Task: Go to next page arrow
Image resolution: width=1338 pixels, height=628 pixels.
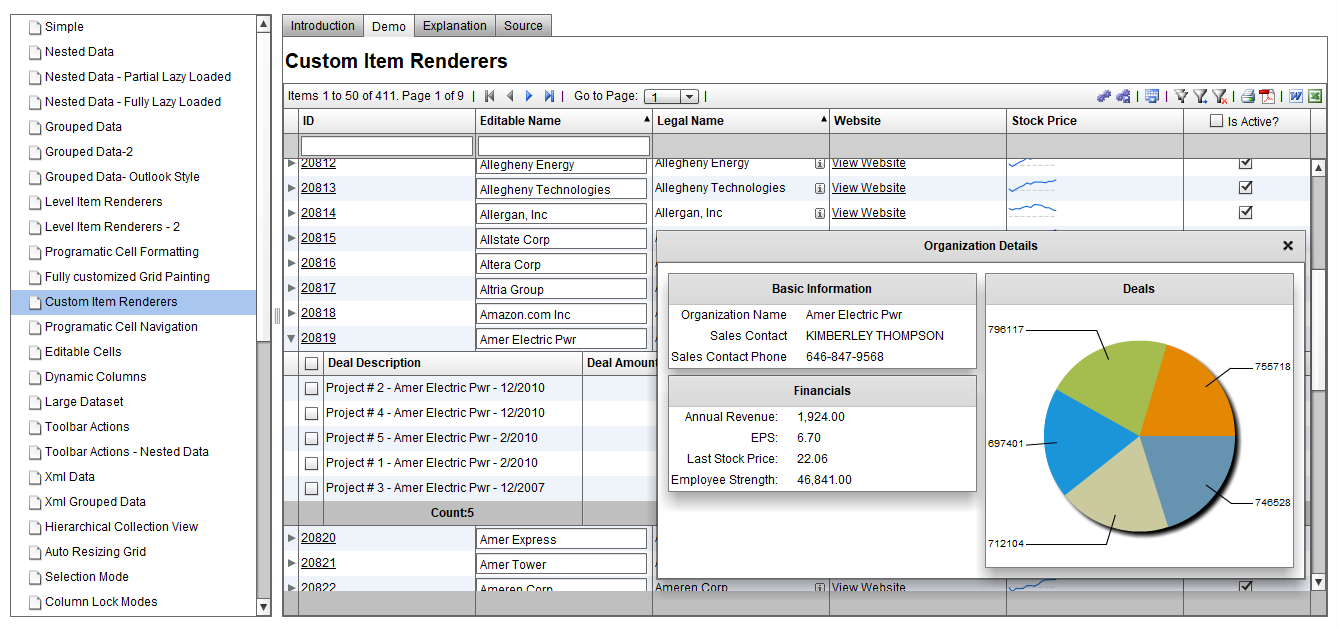Action: [x=529, y=96]
